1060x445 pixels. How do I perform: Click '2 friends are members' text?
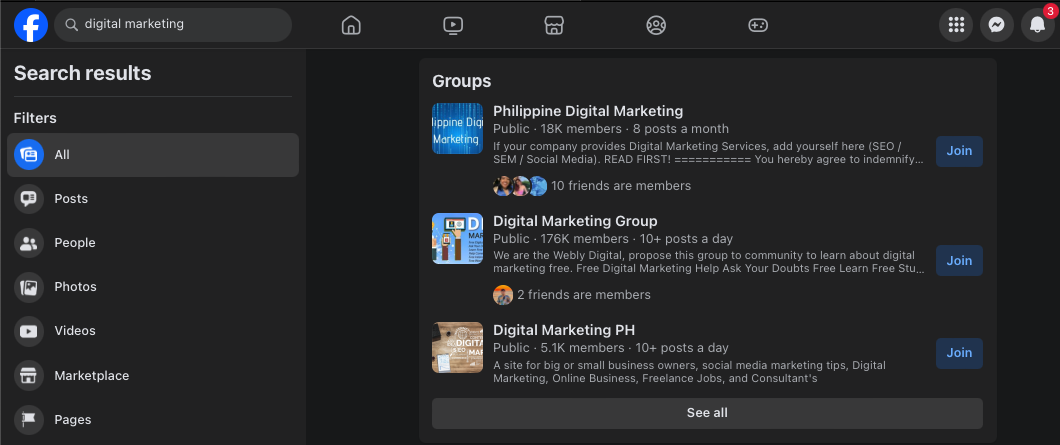pyautogui.click(x=584, y=295)
